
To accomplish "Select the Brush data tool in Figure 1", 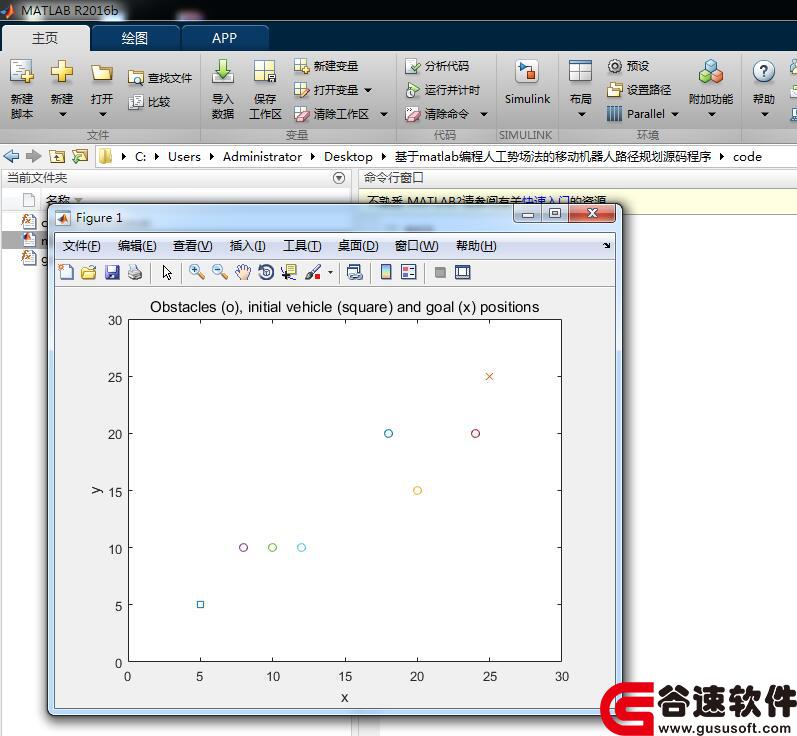I will point(313,272).
